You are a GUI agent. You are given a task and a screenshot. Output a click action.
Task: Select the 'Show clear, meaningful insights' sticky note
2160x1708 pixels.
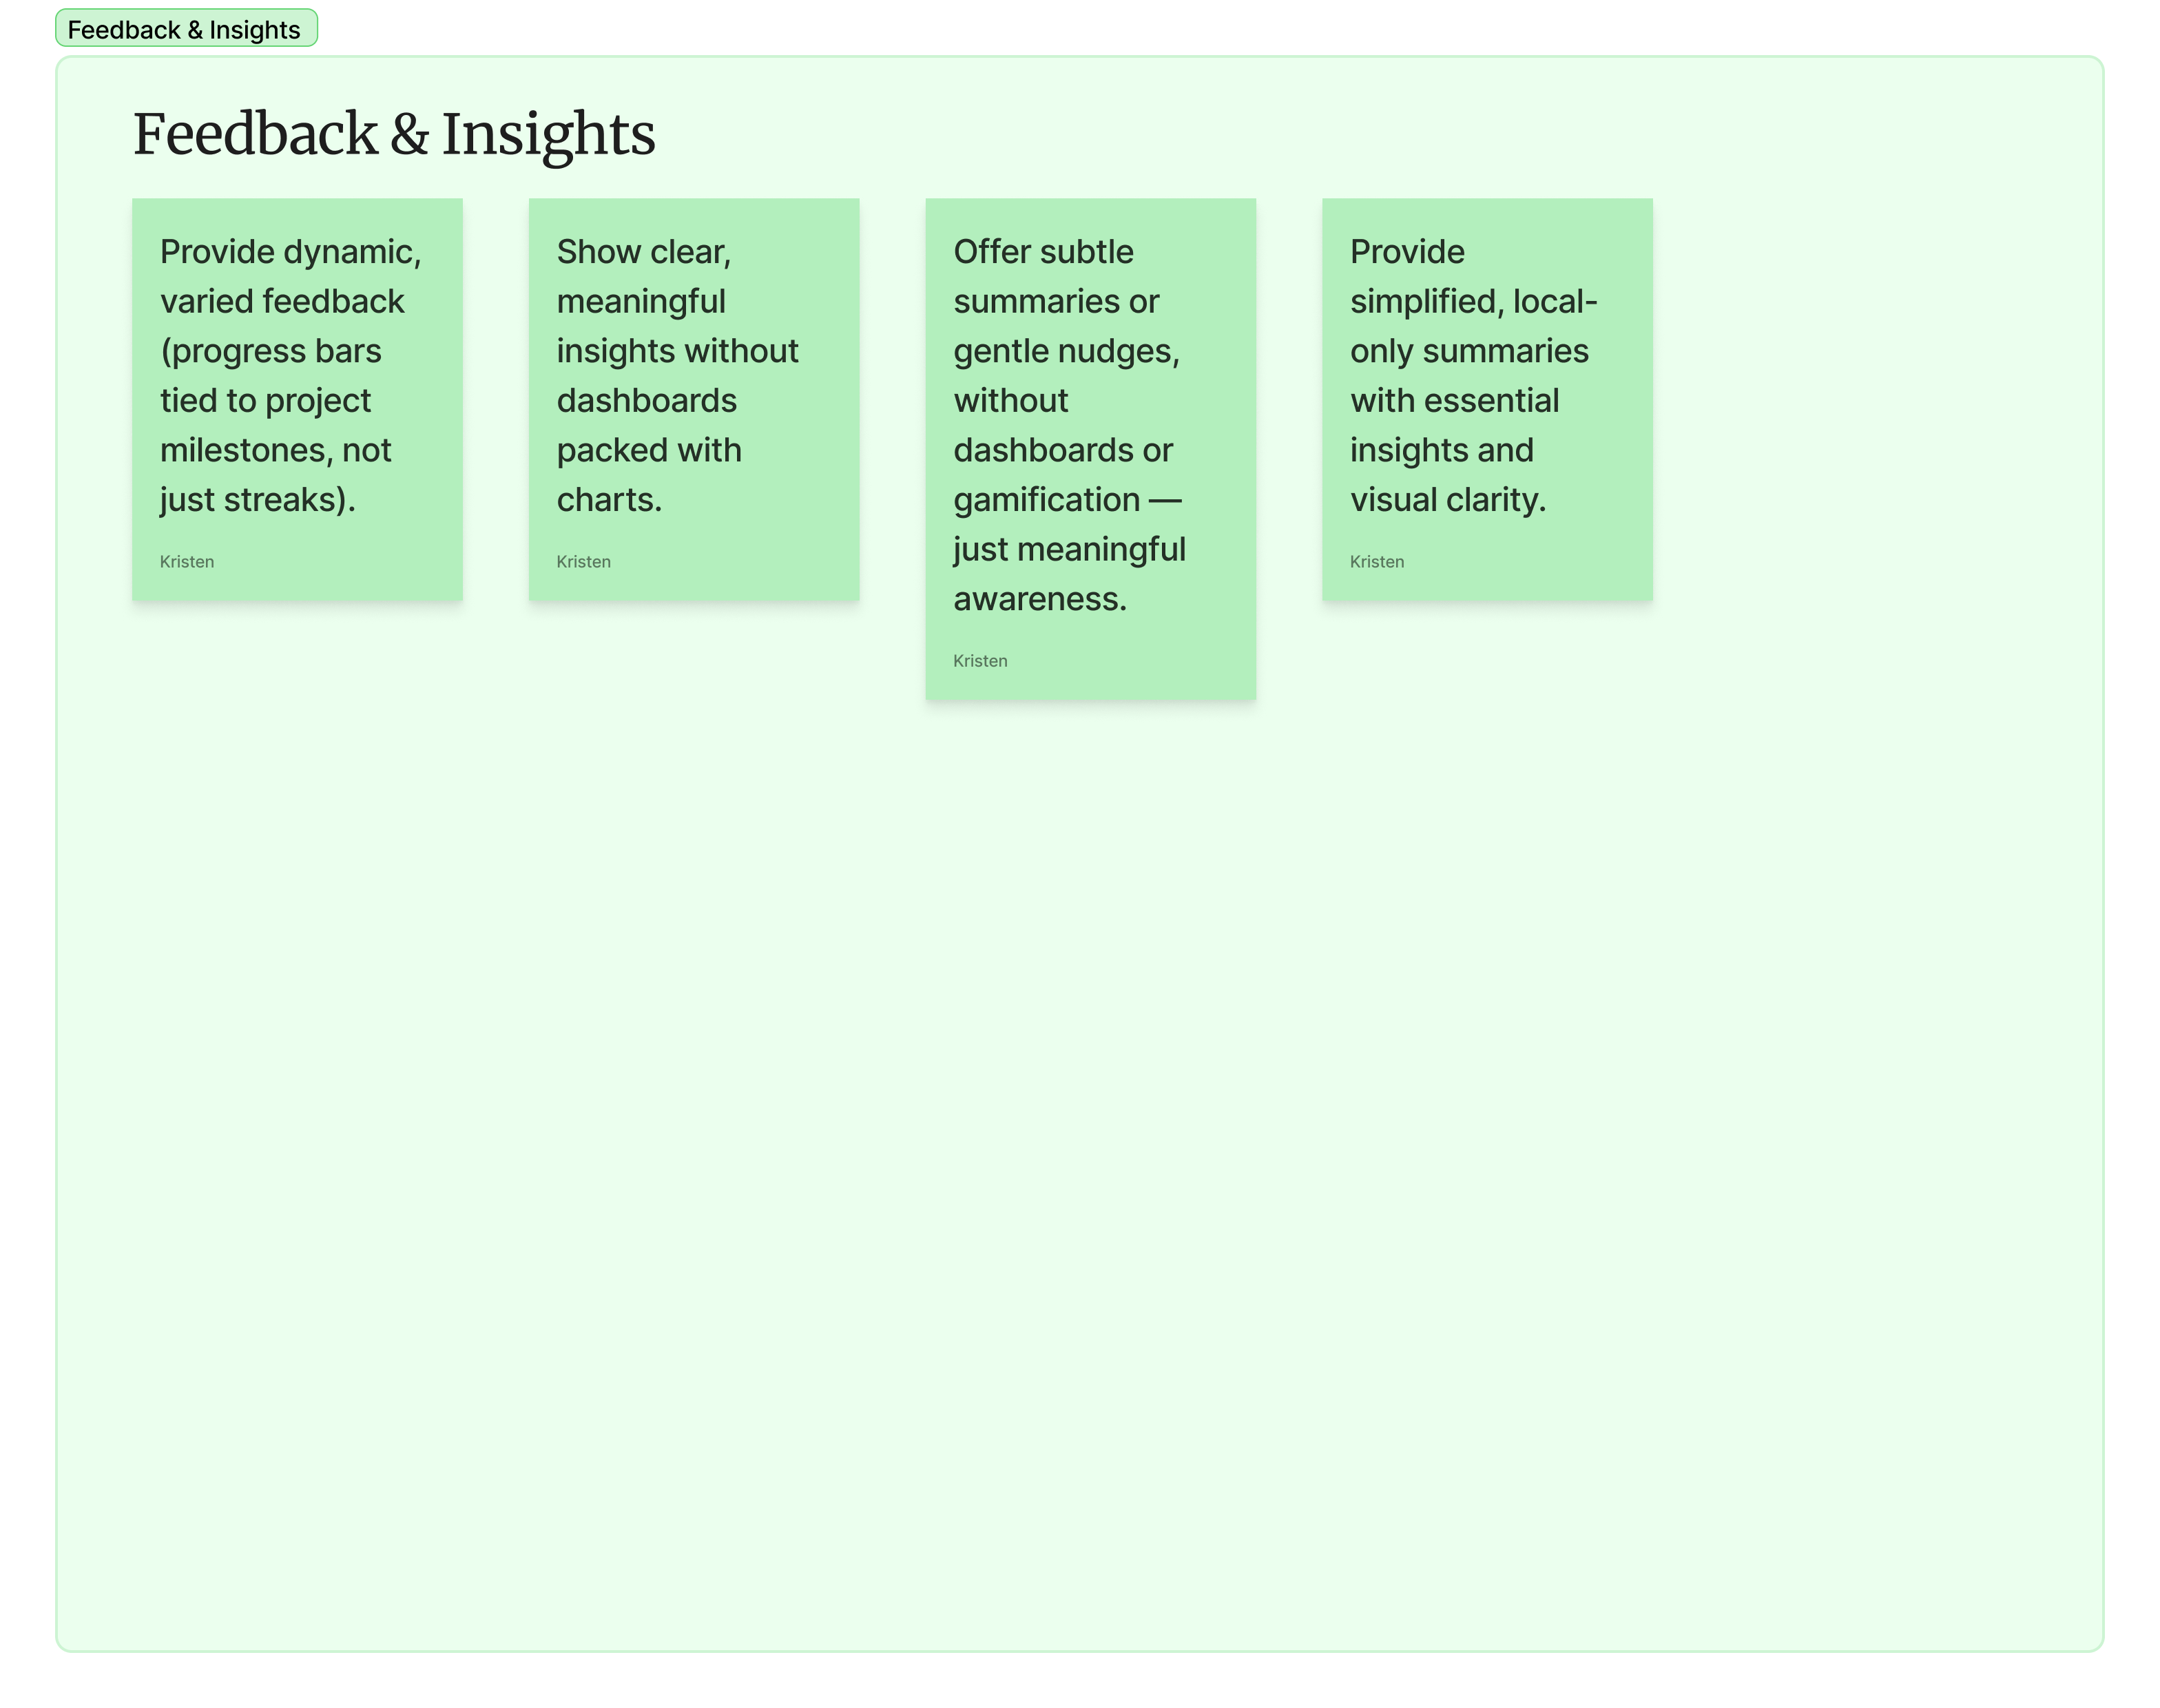(694, 399)
